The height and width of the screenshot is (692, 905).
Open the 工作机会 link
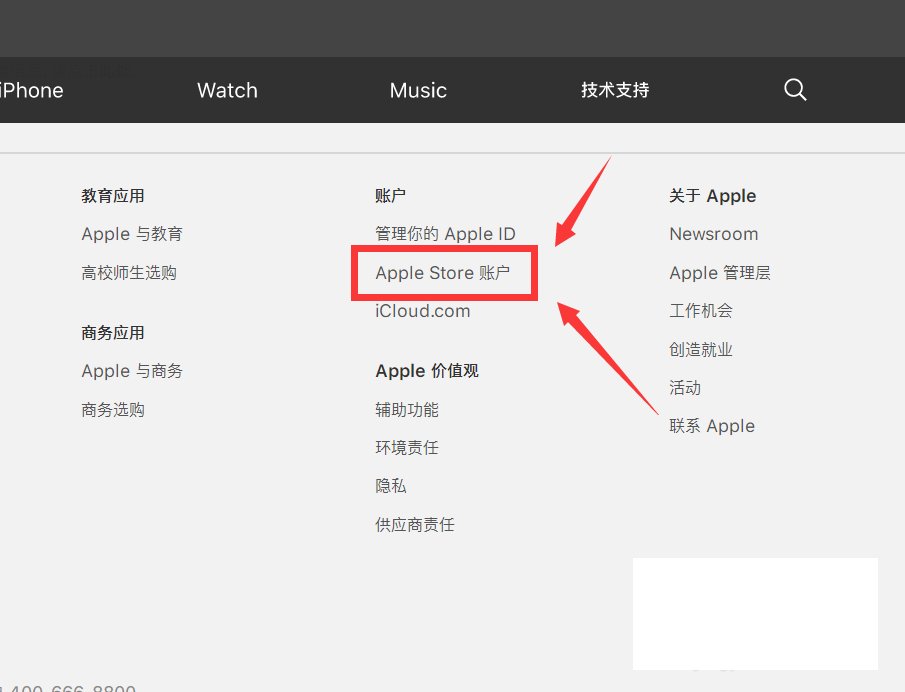point(701,311)
